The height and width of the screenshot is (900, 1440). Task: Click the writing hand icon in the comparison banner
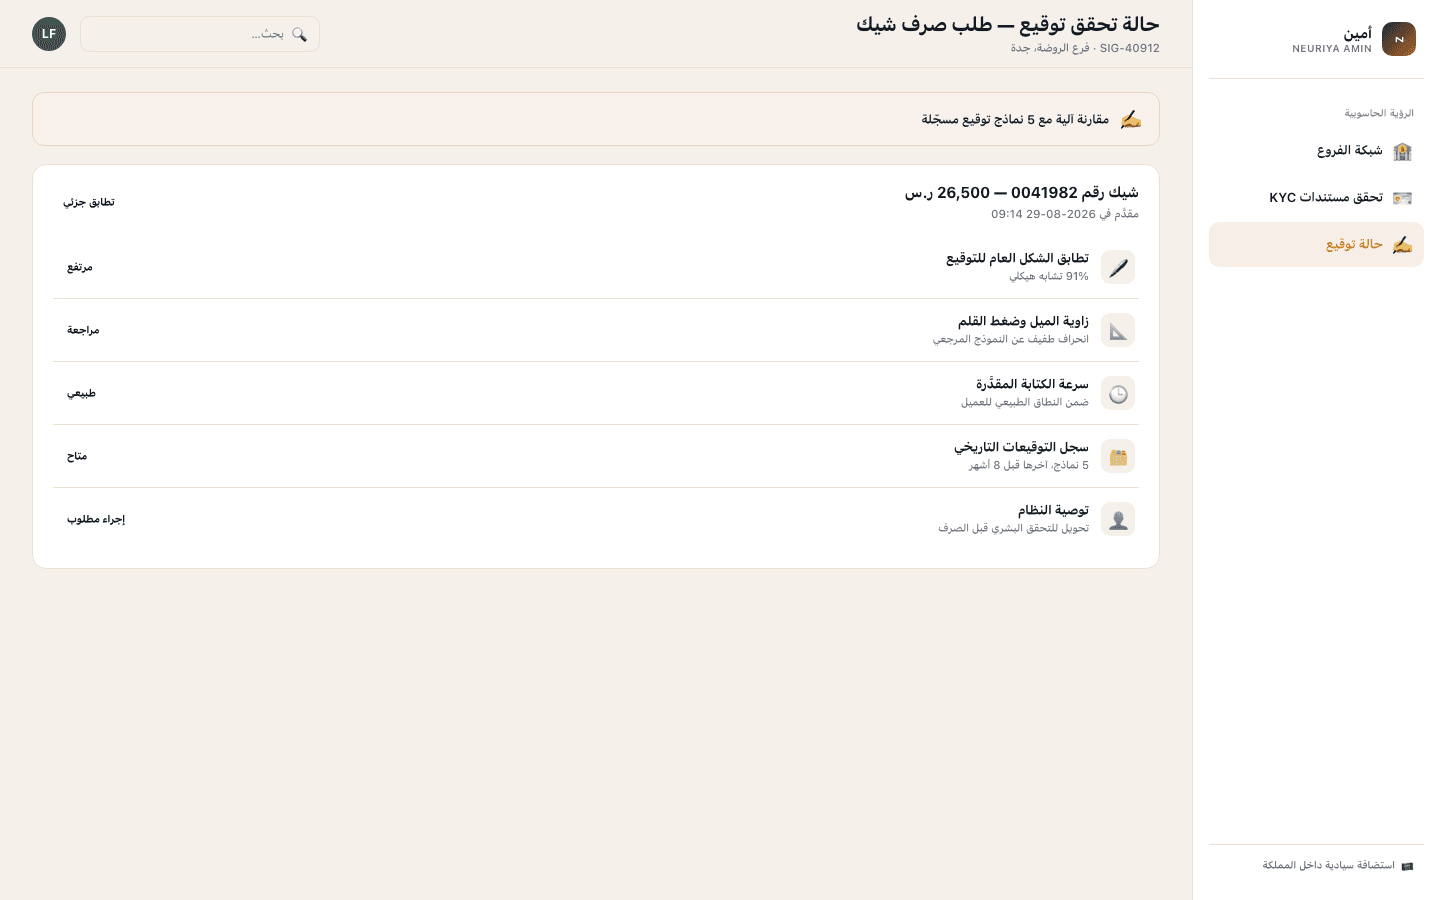1130,119
